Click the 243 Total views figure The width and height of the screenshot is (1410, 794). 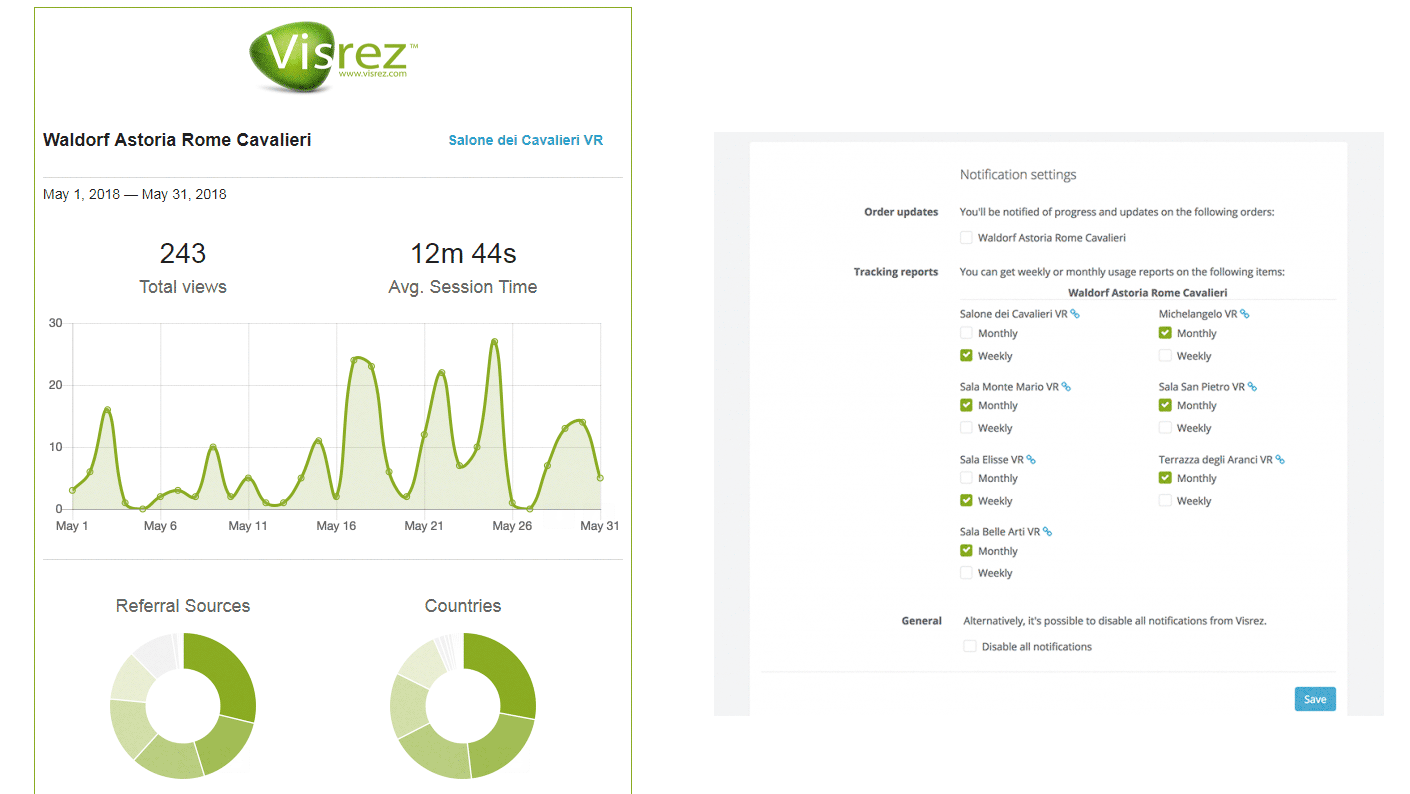(x=183, y=254)
